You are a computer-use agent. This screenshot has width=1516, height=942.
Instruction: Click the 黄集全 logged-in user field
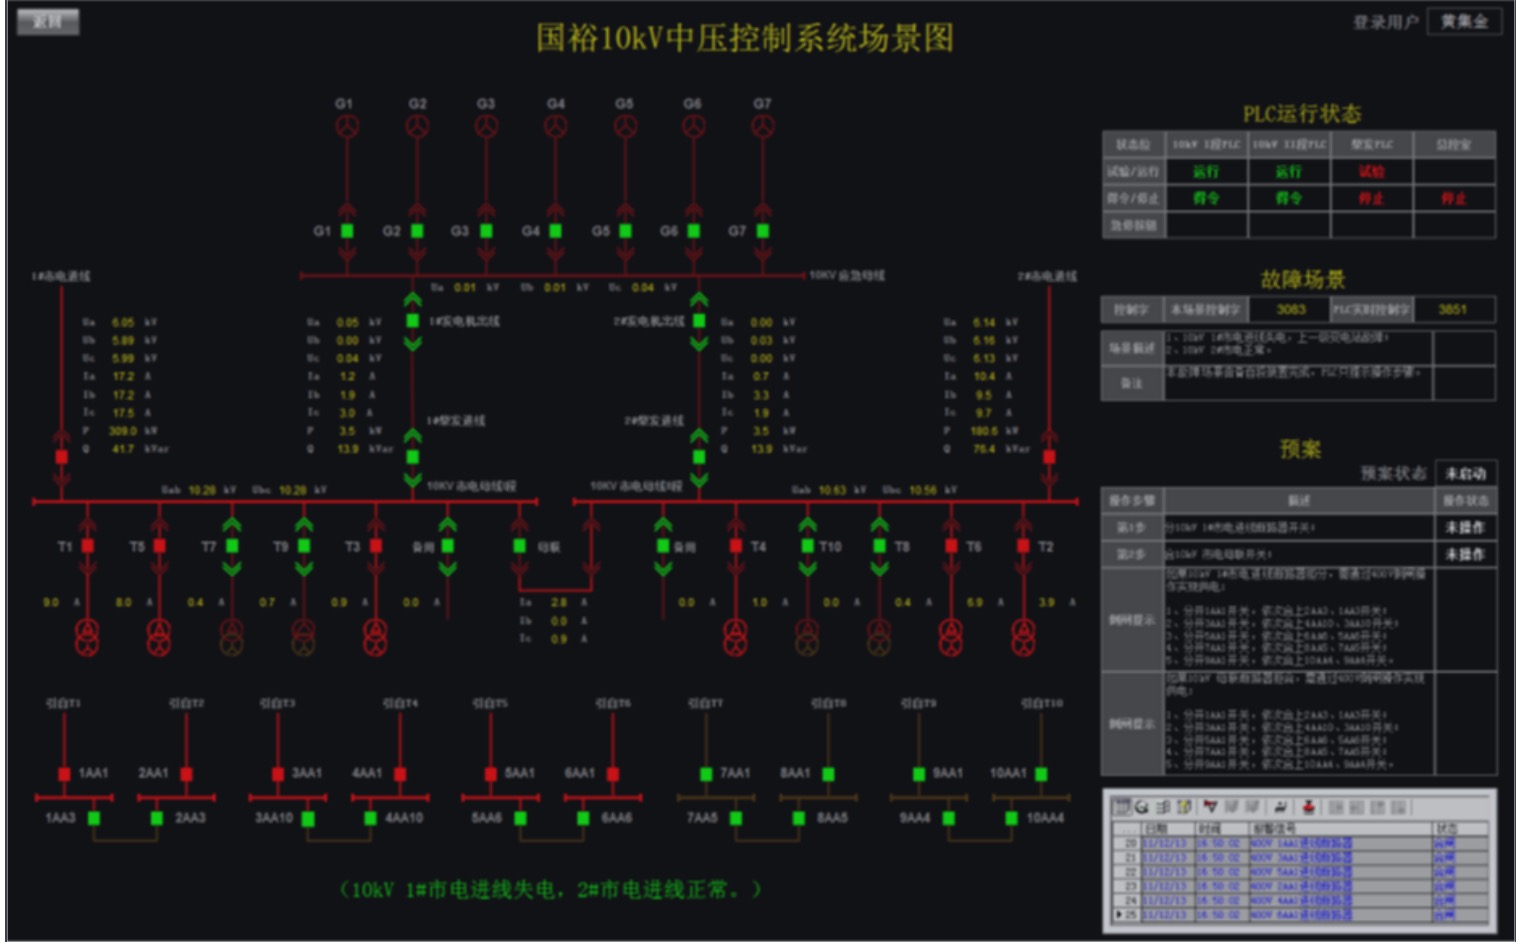tap(1465, 21)
